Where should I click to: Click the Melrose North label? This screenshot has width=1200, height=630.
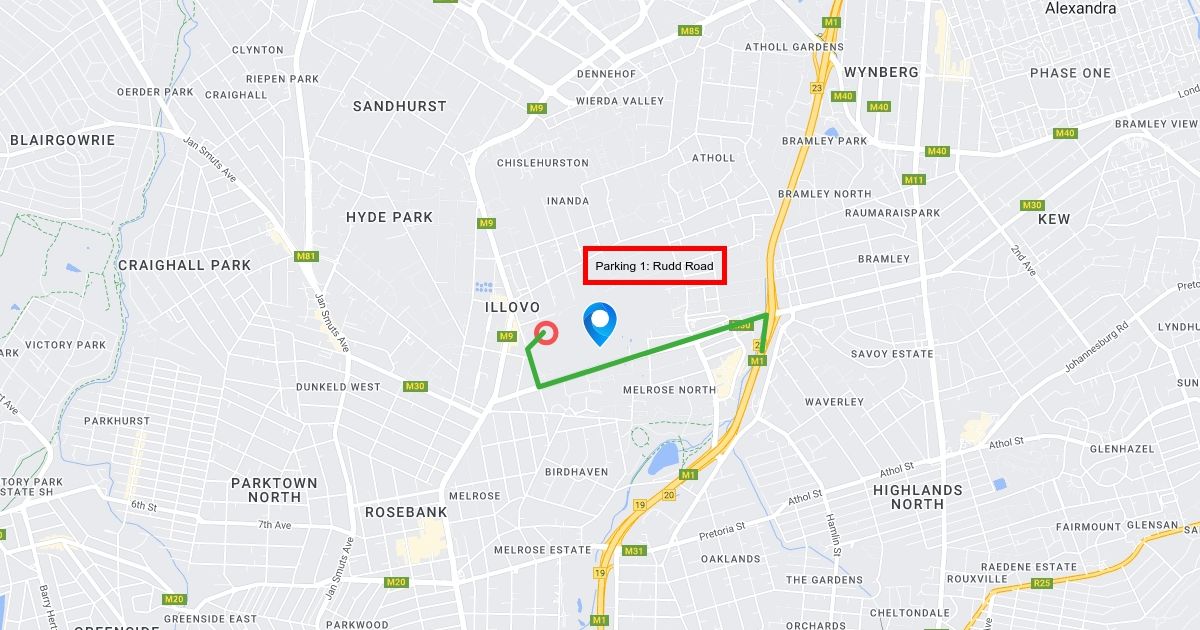(x=669, y=390)
